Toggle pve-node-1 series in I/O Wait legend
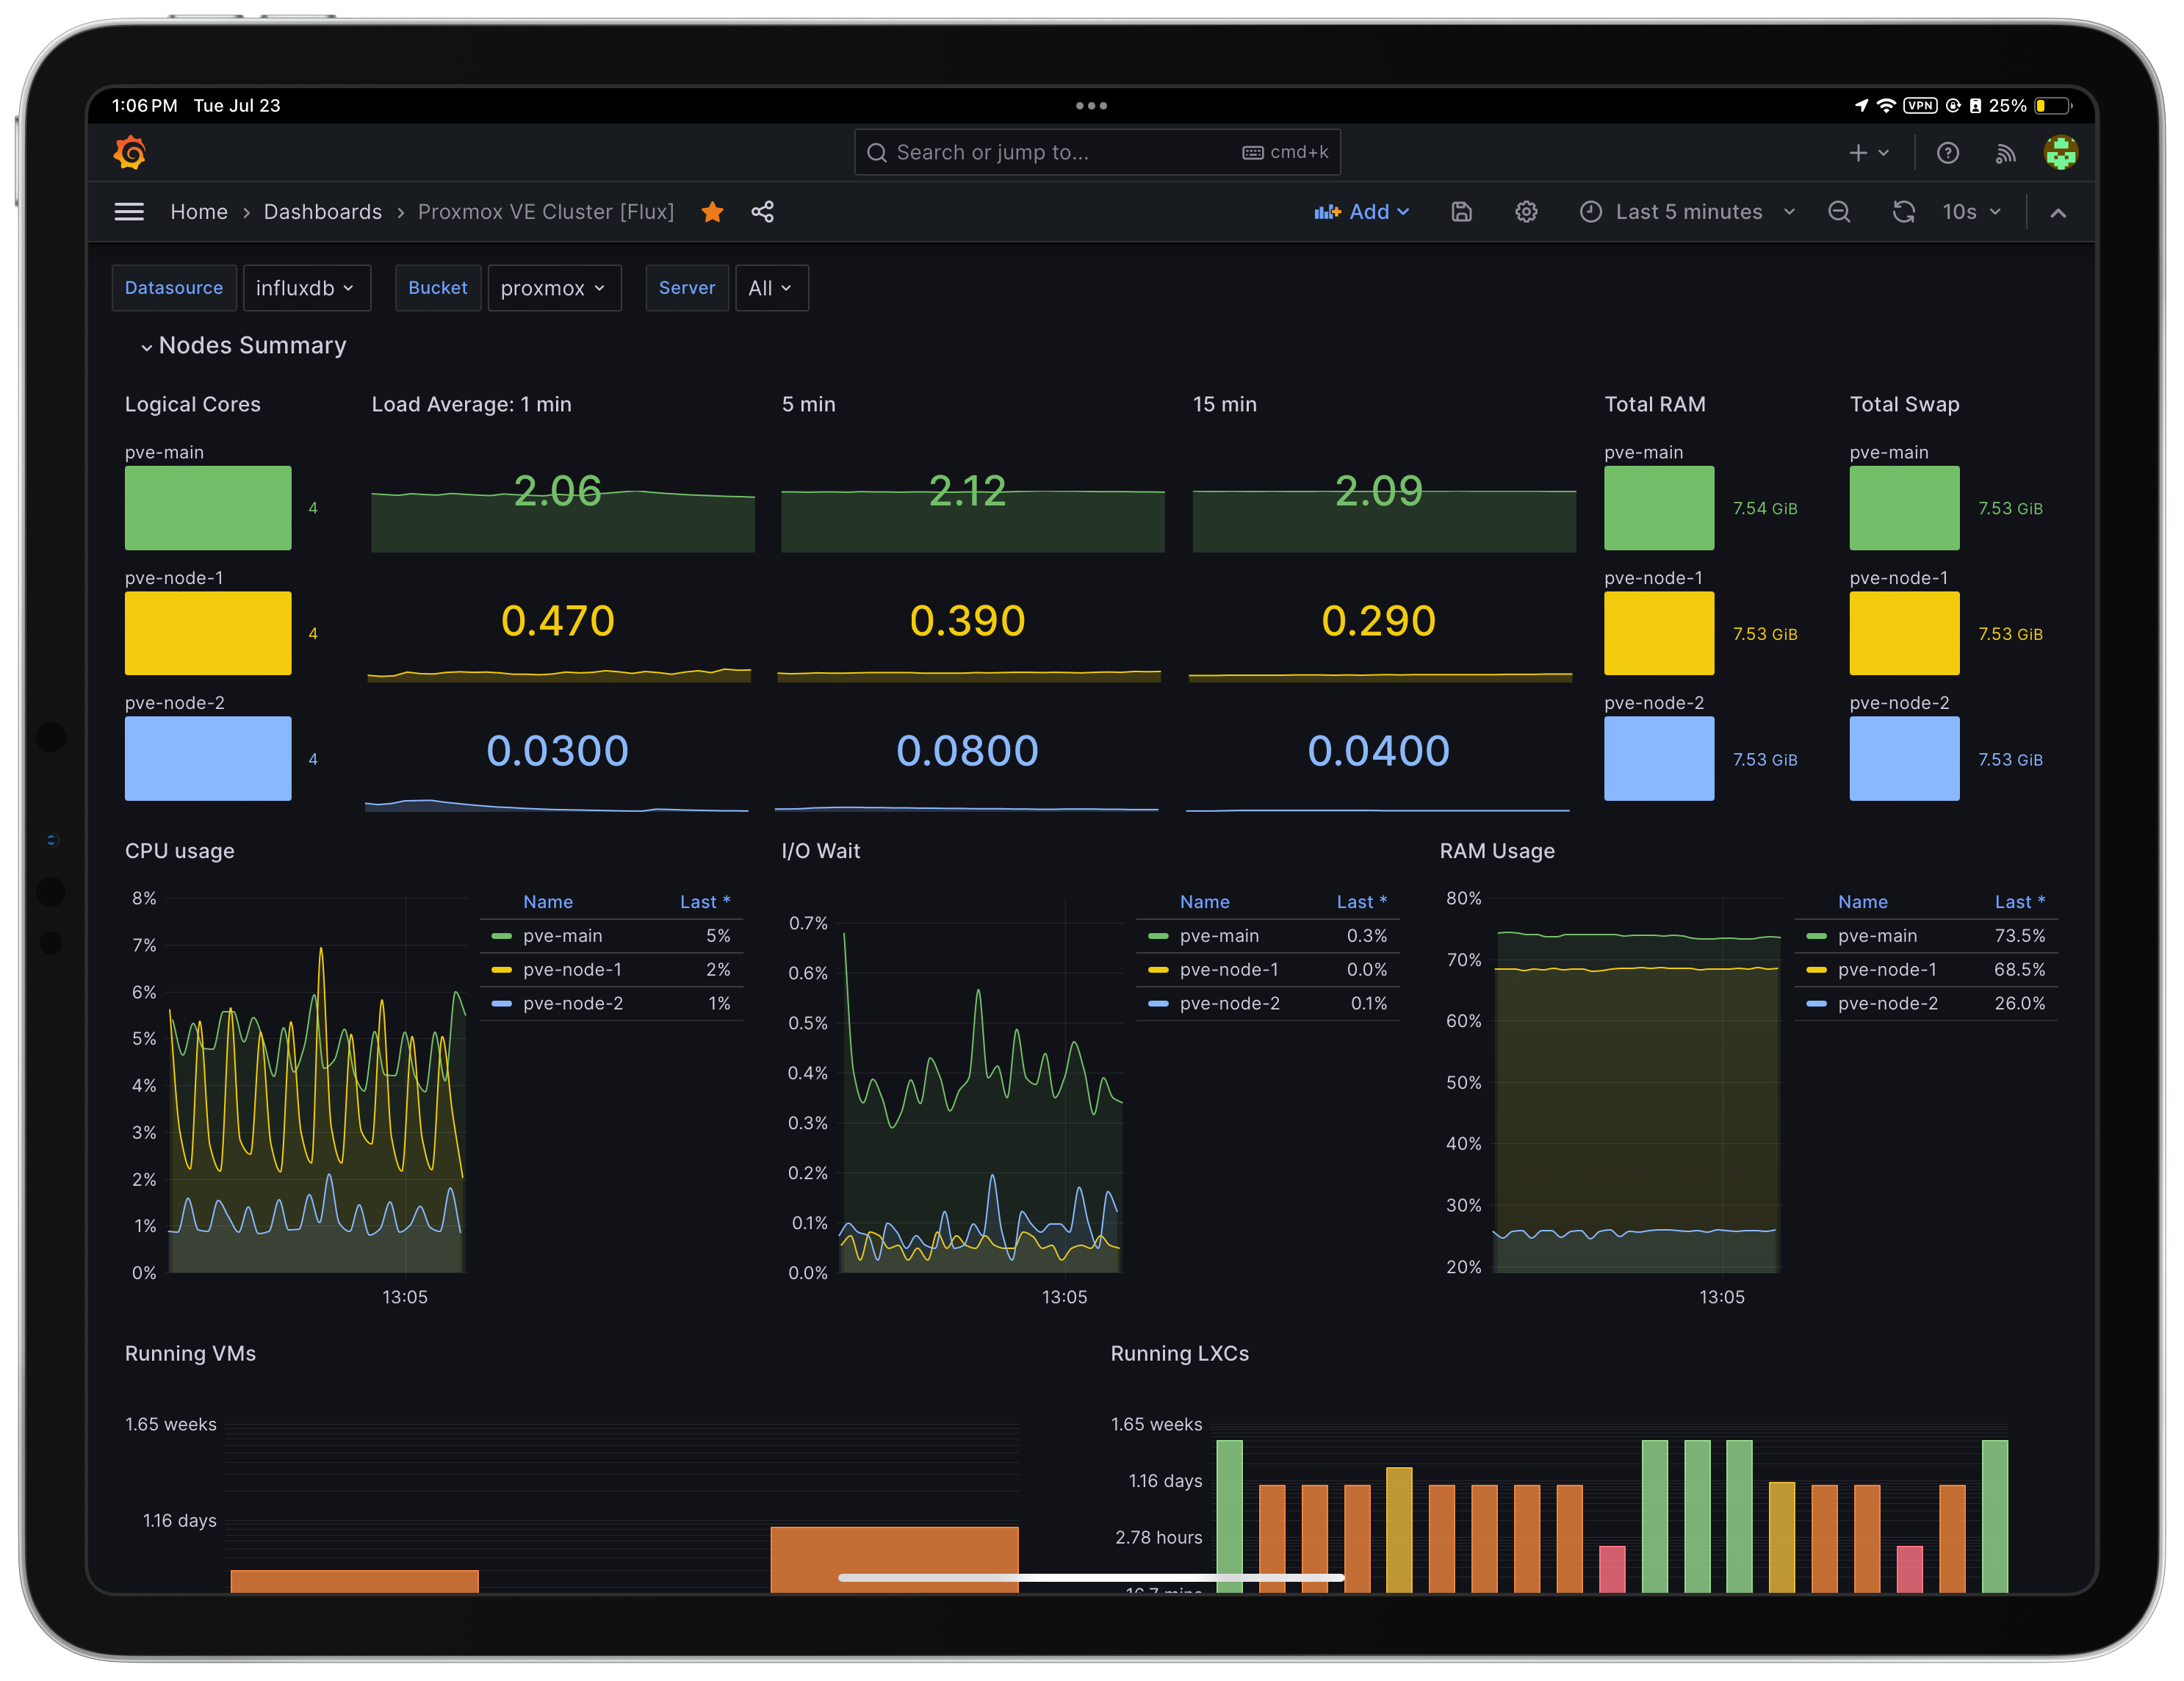Screen dimensions: 2184x1681 [x=1229, y=970]
